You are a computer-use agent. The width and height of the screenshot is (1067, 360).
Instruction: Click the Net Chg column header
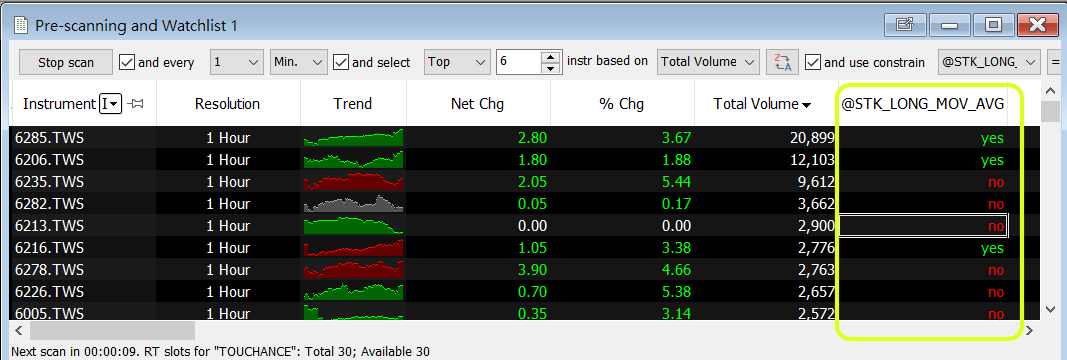point(478,104)
